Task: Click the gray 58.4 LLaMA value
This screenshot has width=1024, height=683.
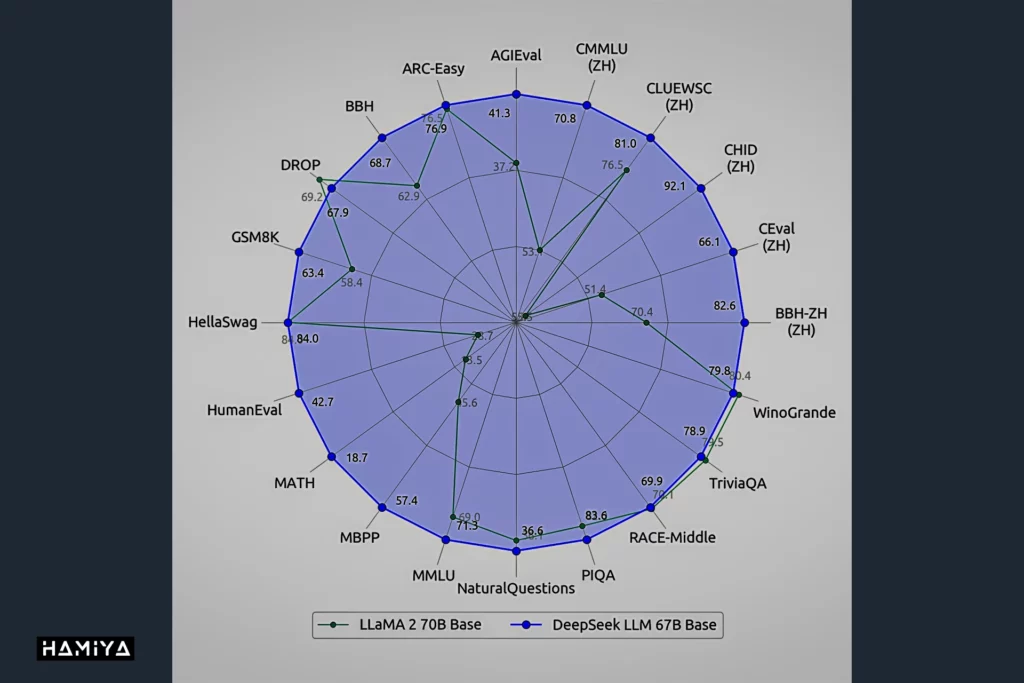Action: (351, 283)
